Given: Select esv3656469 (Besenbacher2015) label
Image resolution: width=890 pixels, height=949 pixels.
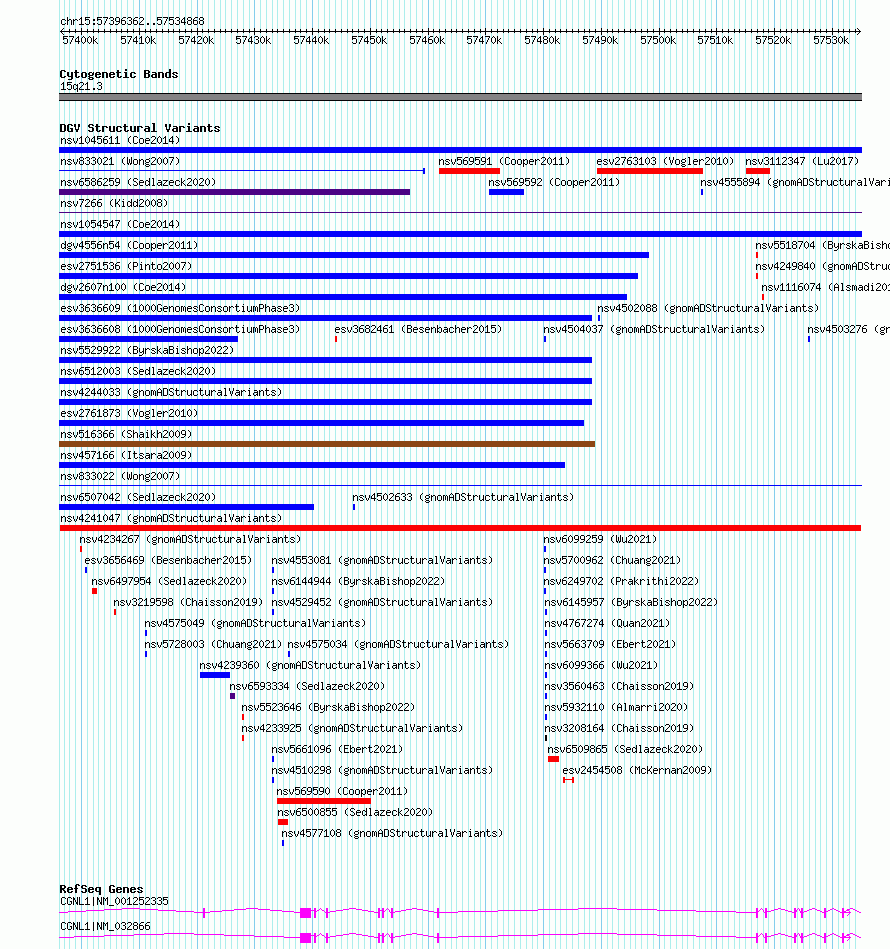Looking at the screenshot, I should click(x=168, y=560).
